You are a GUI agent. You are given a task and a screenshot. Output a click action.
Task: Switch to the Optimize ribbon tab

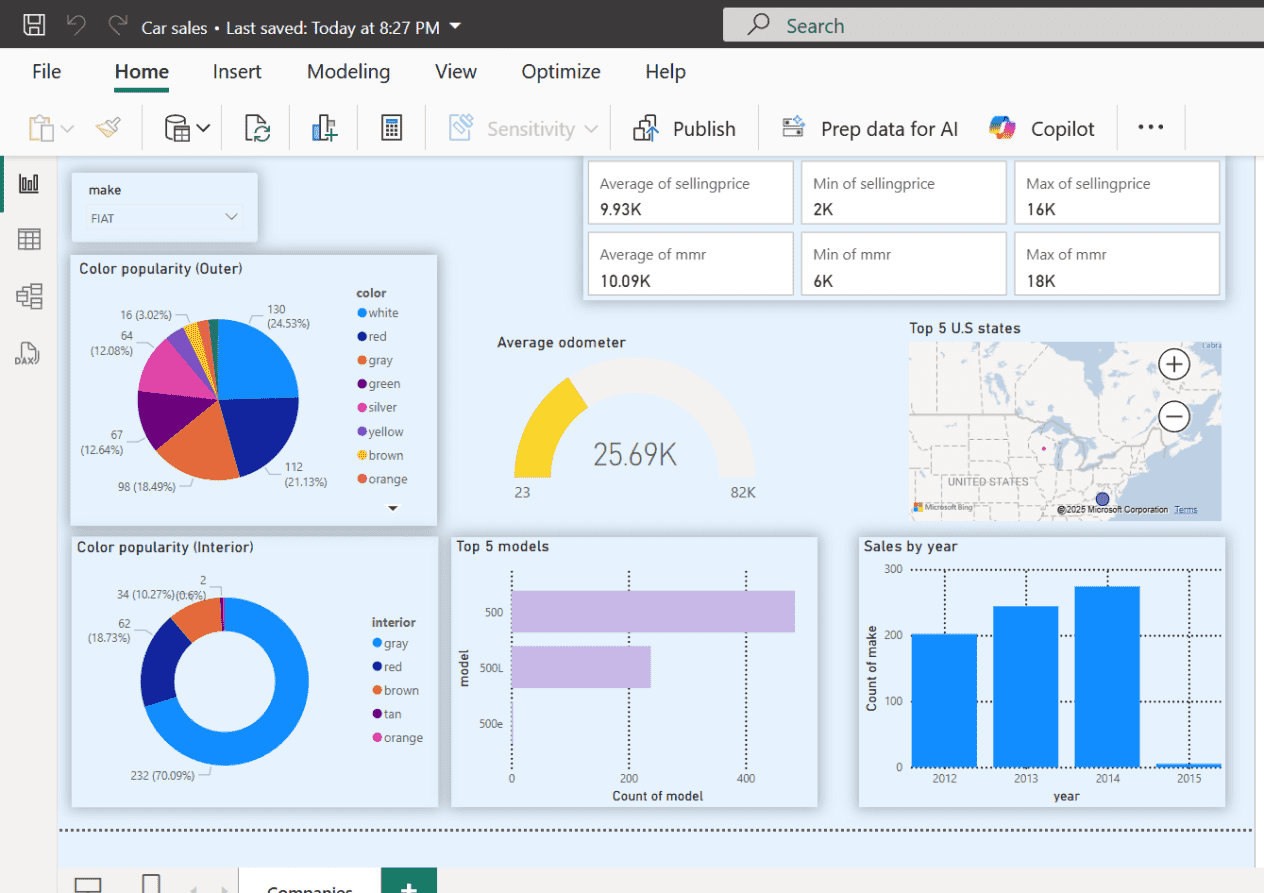coord(561,72)
